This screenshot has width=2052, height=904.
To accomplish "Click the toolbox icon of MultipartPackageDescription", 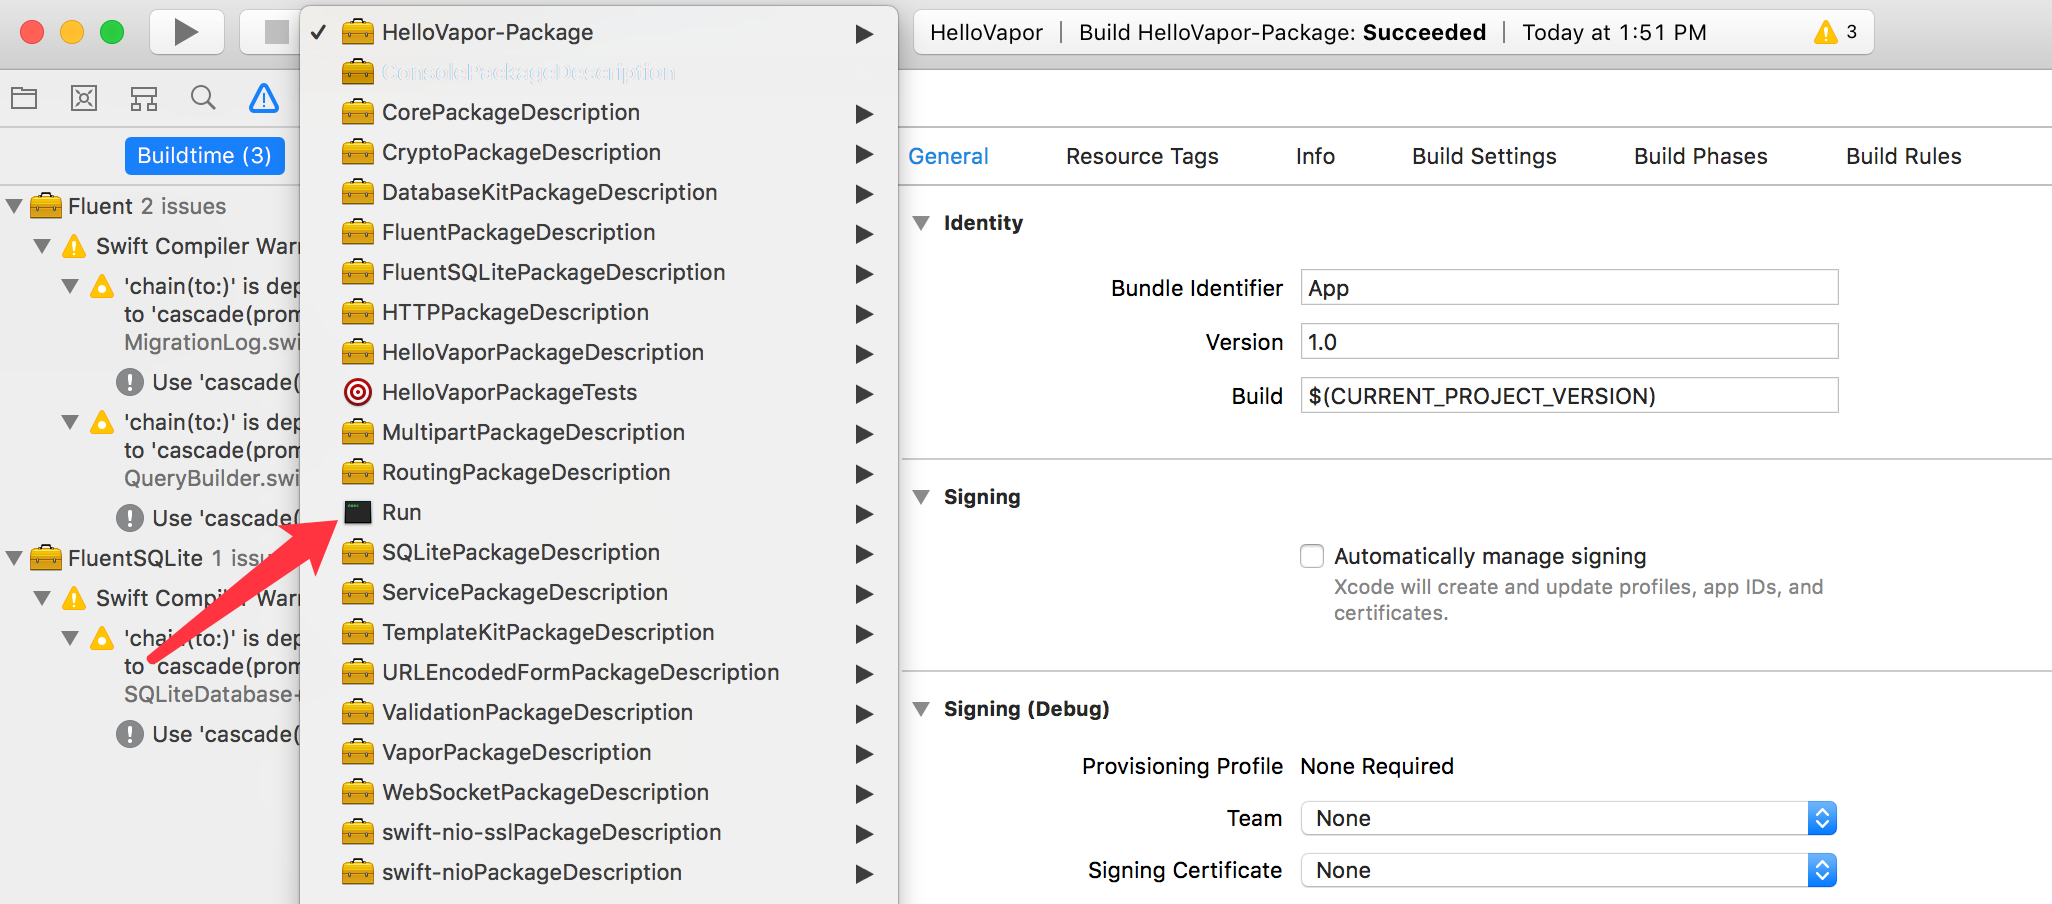I will click(x=358, y=432).
